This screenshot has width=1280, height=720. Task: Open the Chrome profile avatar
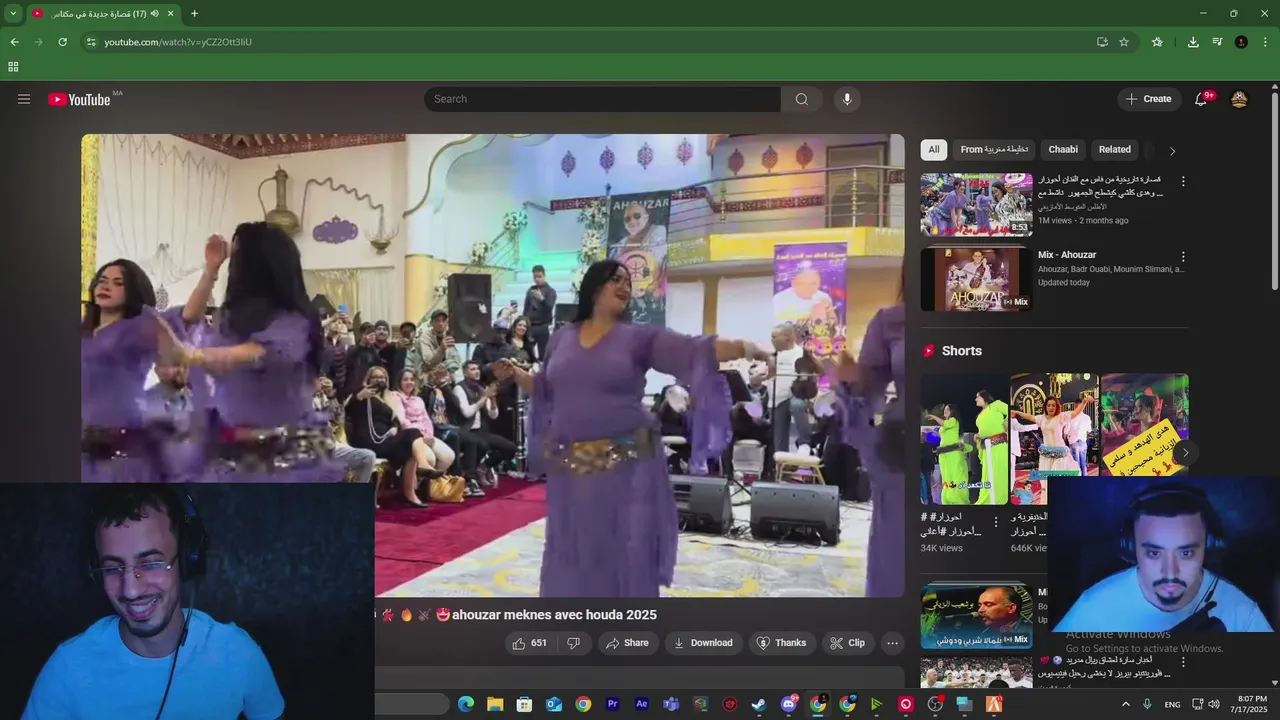(1241, 42)
